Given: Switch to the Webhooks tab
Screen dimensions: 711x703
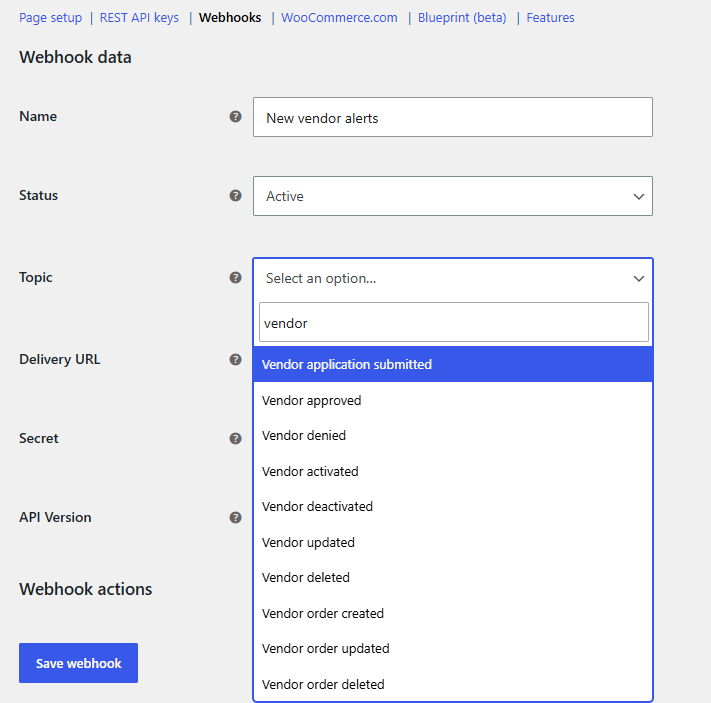Looking at the screenshot, I should [230, 18].
